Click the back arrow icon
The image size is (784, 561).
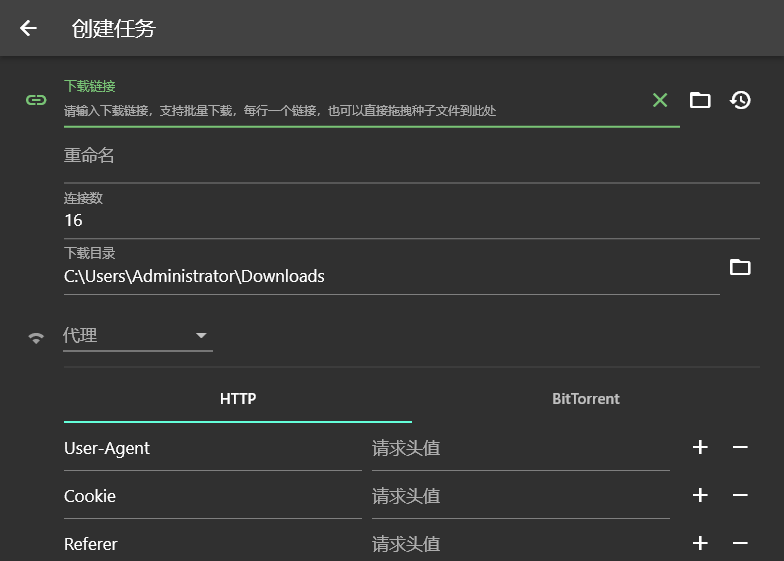(28, 28)
